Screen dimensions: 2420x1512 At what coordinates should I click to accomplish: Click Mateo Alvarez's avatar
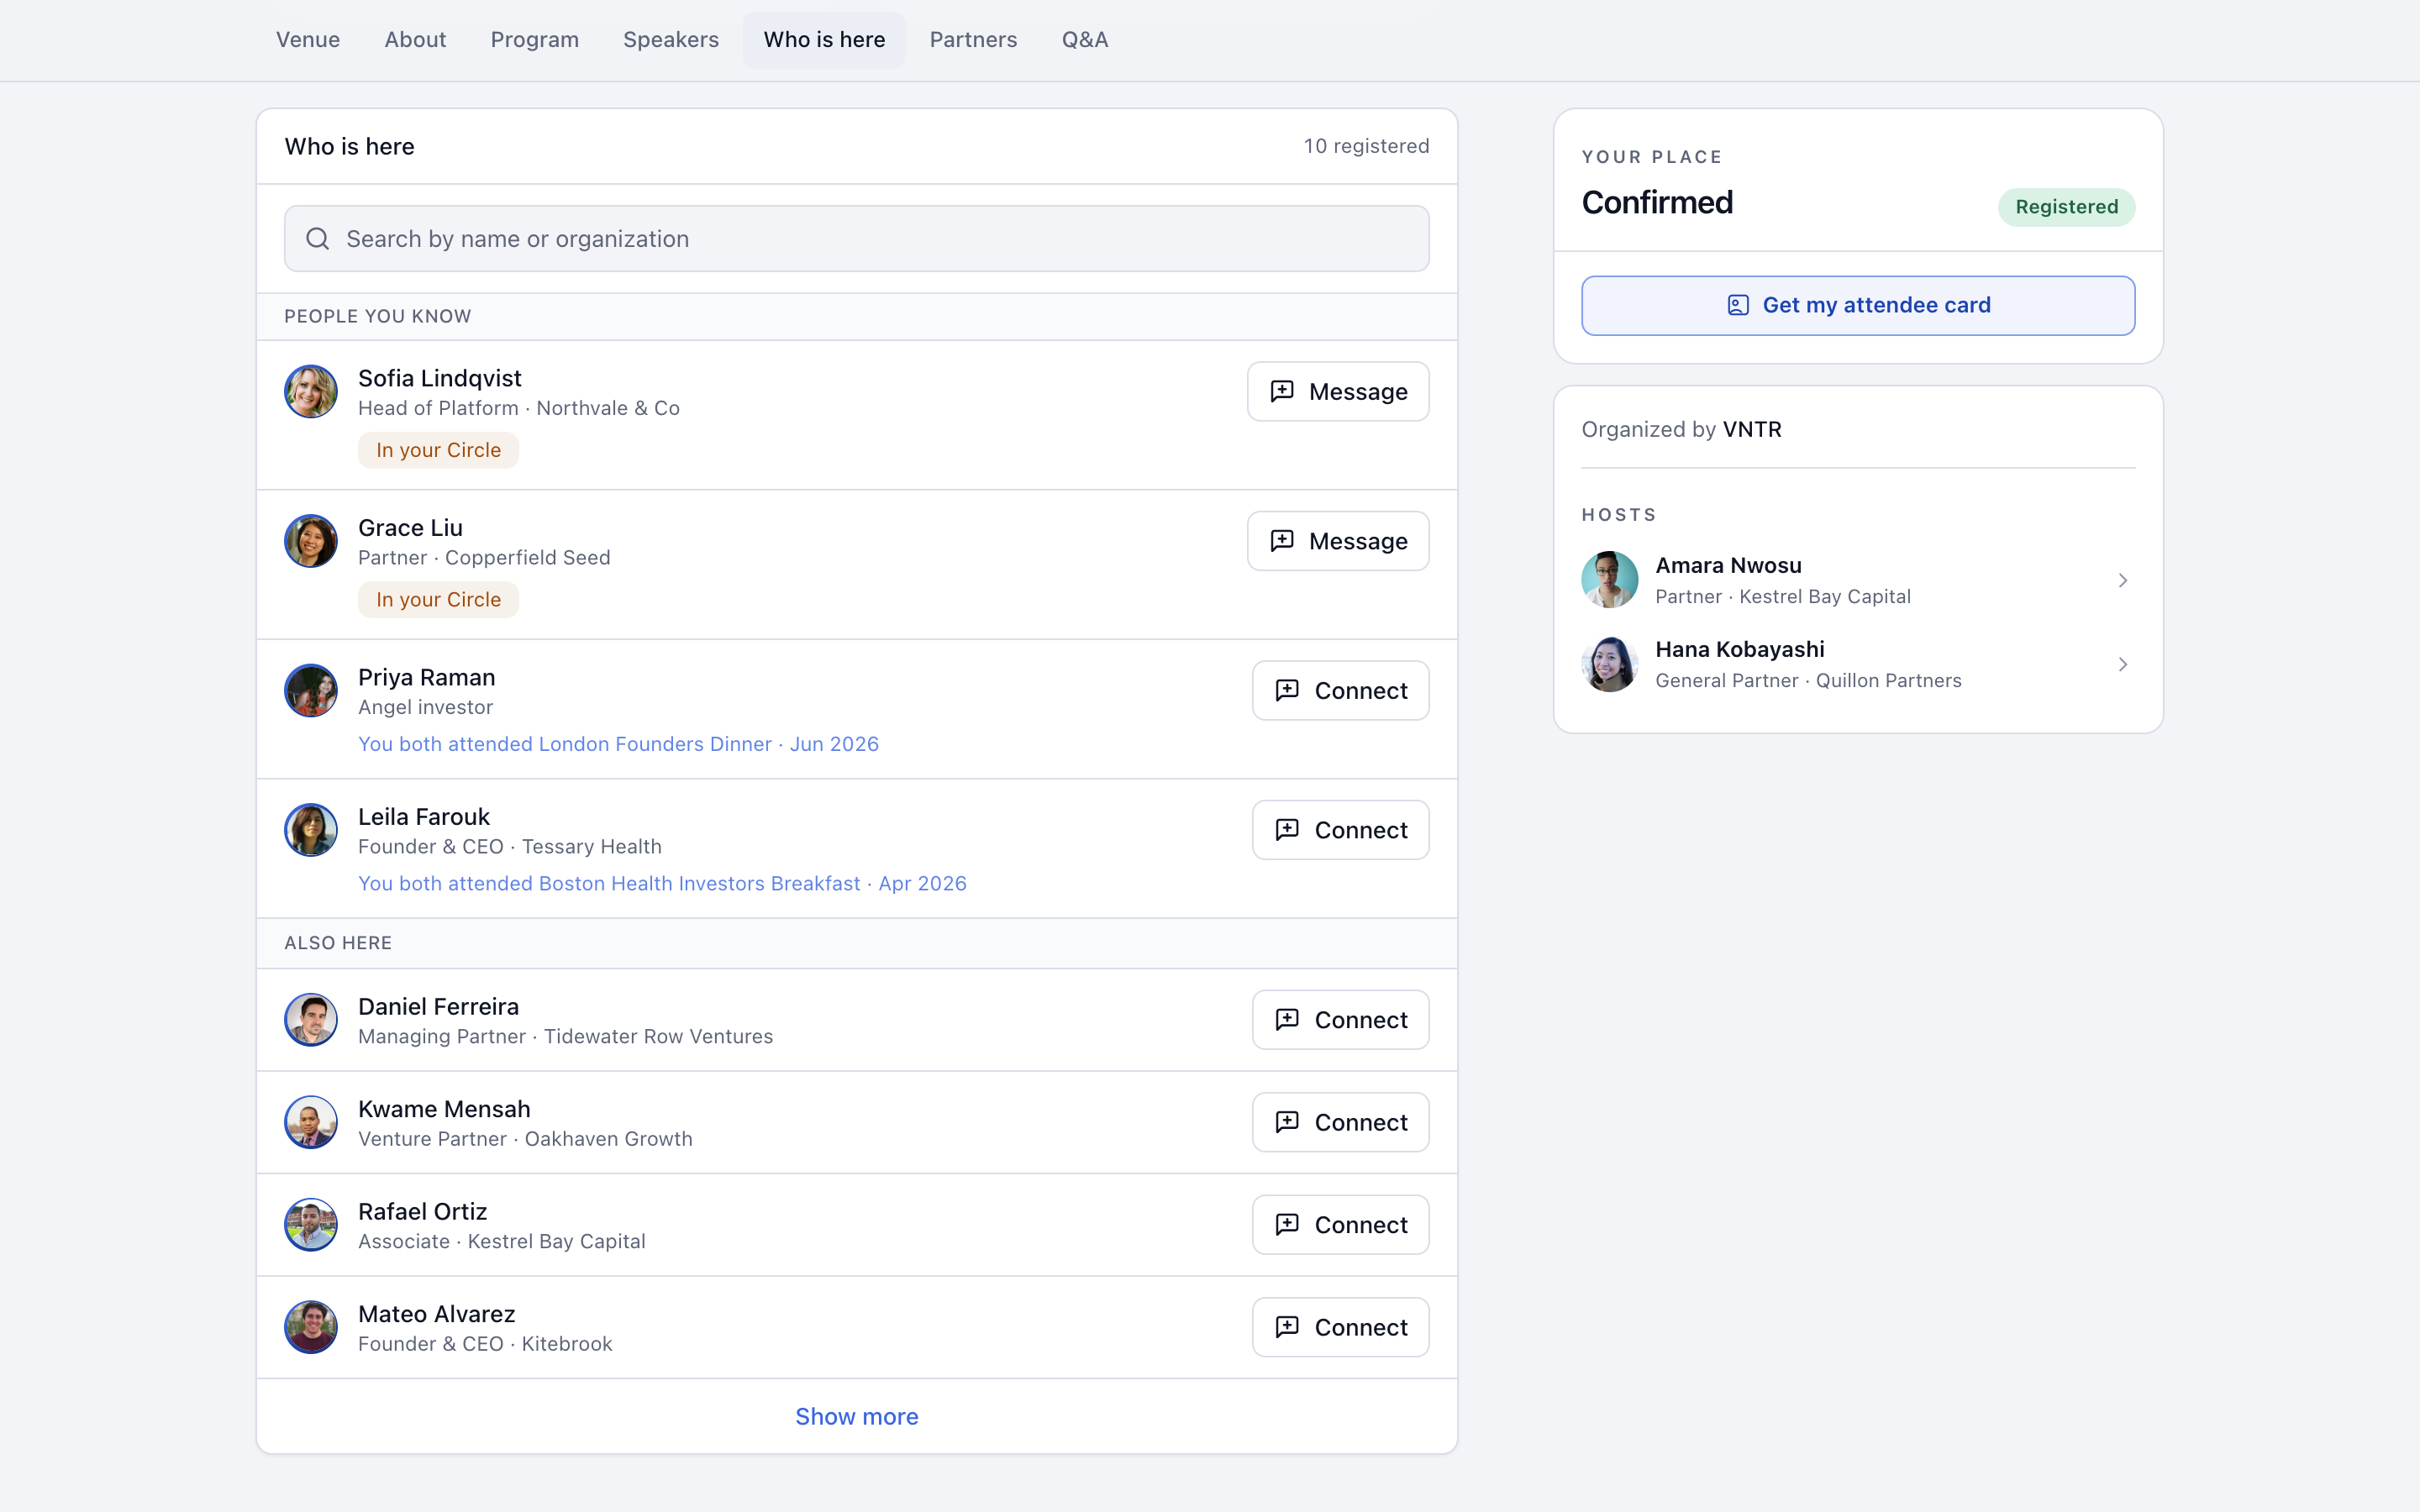(311, 1327)
